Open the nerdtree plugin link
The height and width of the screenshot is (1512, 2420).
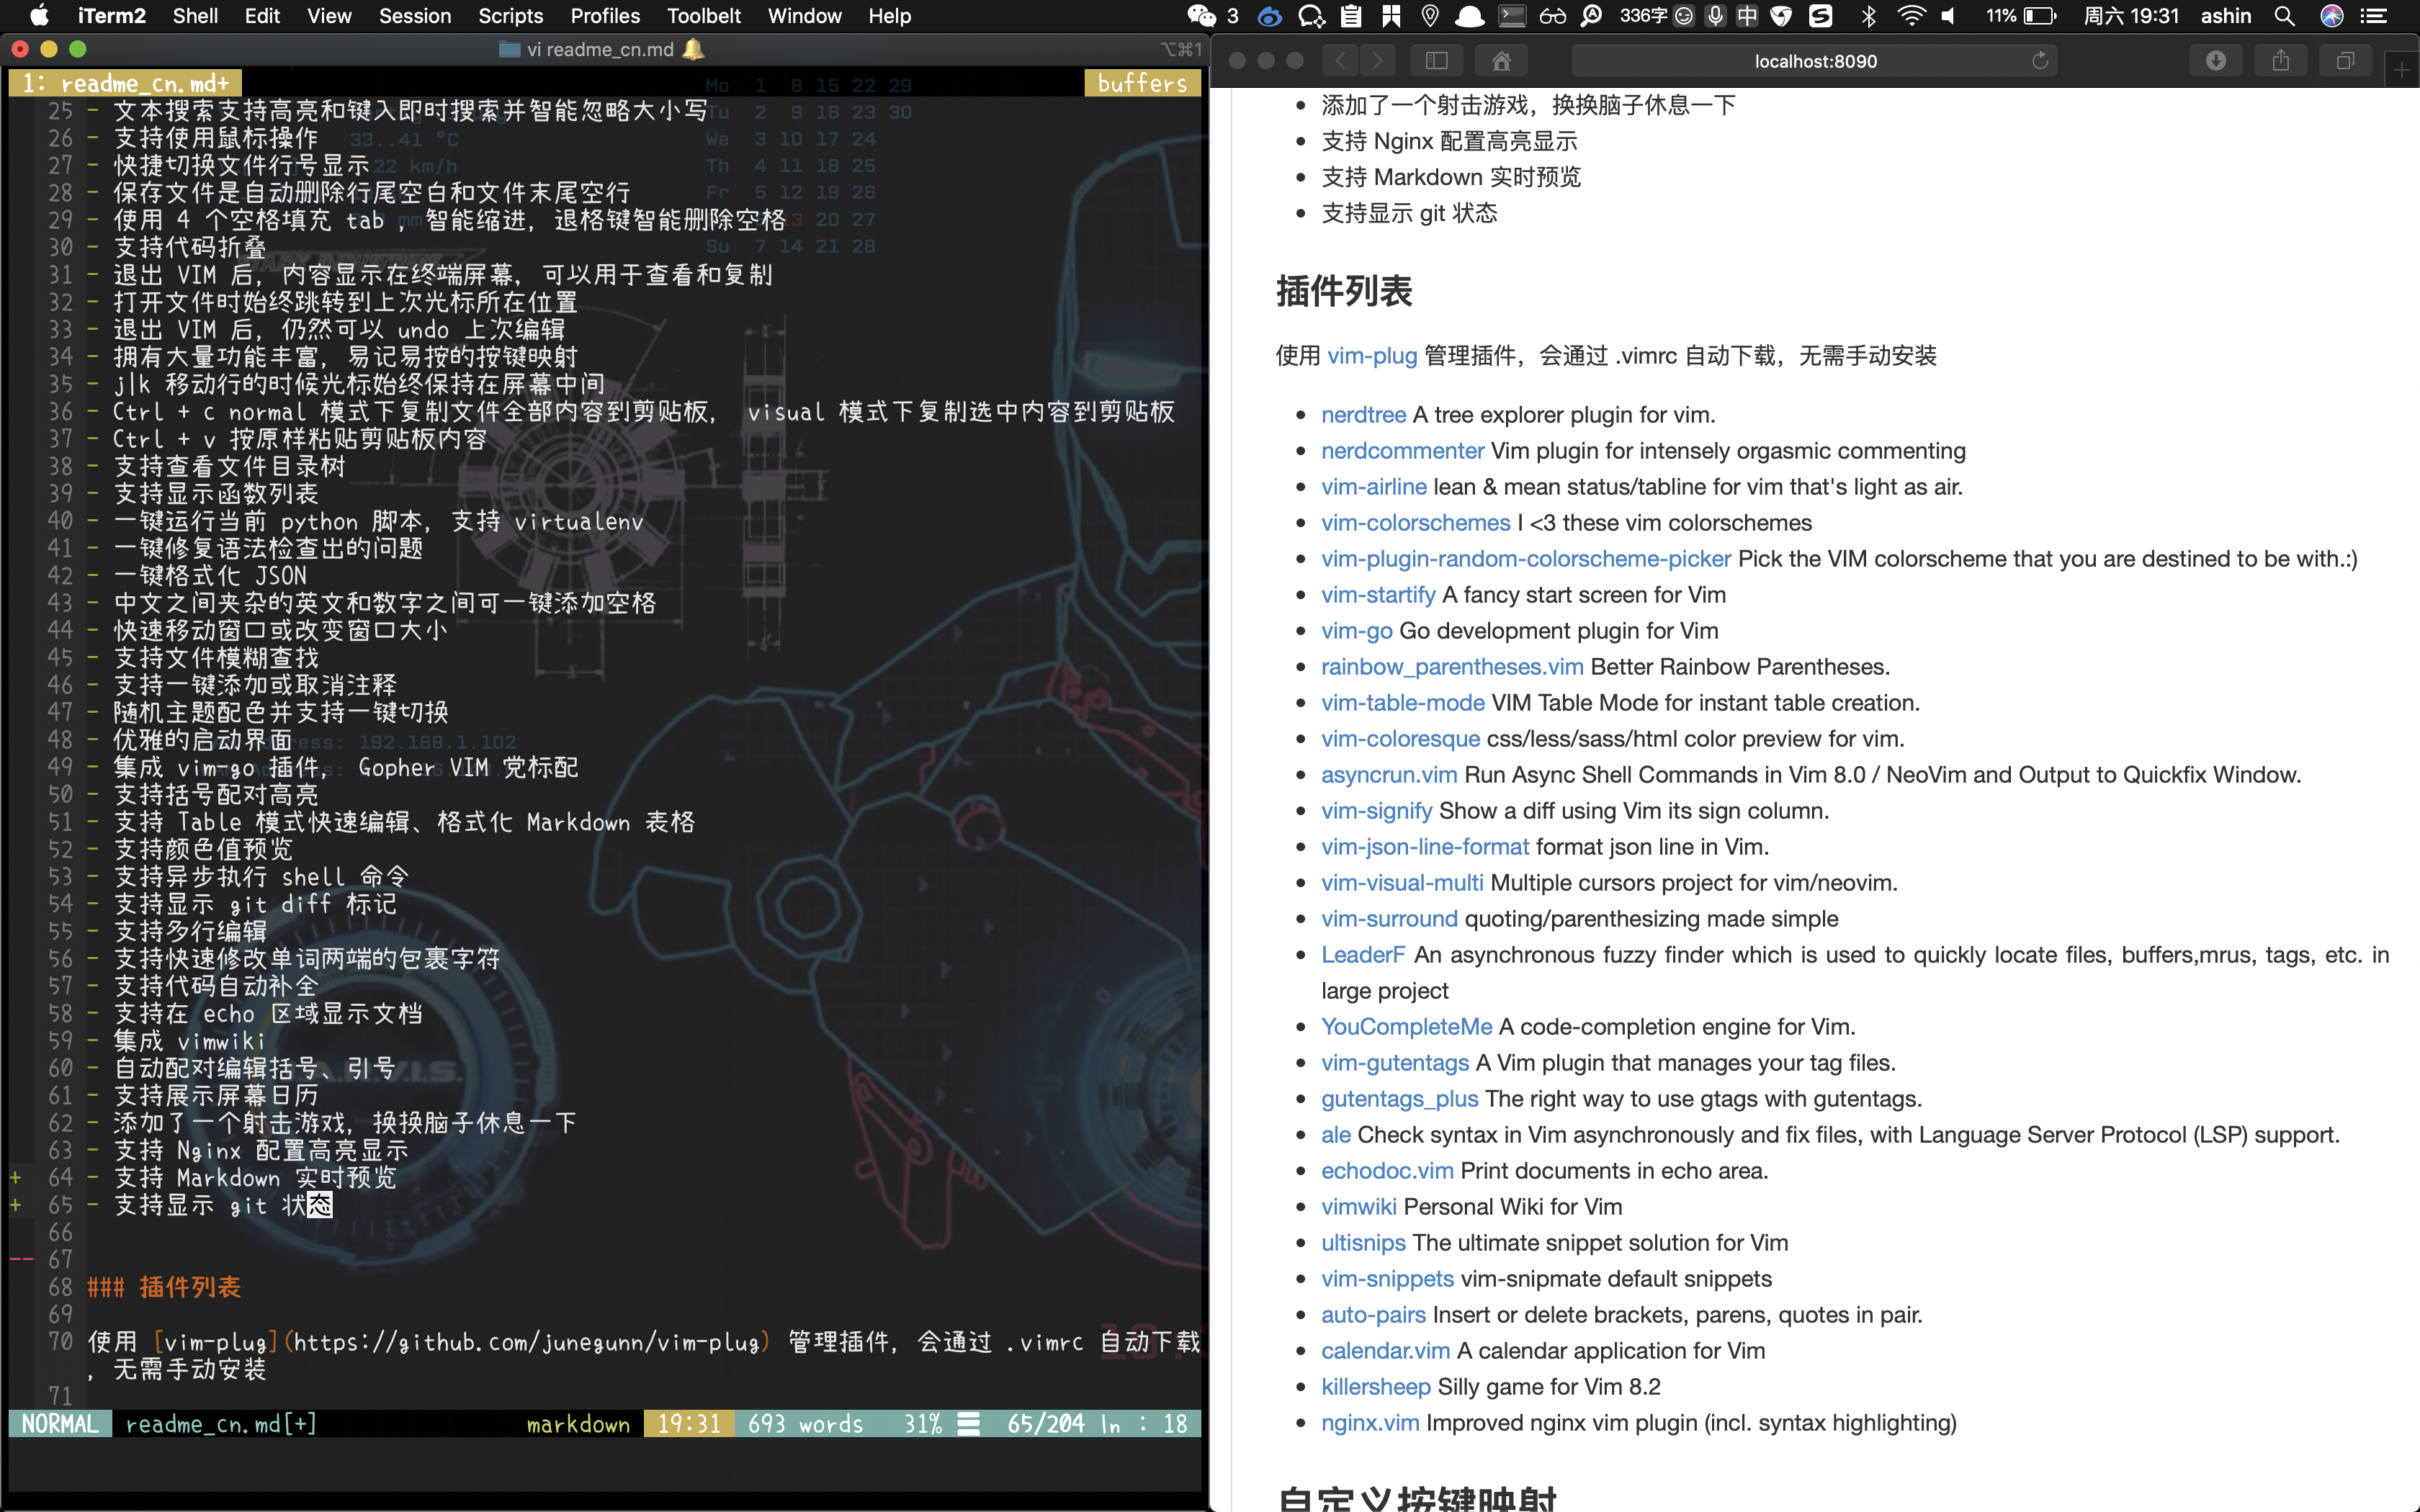[1363, 415]
